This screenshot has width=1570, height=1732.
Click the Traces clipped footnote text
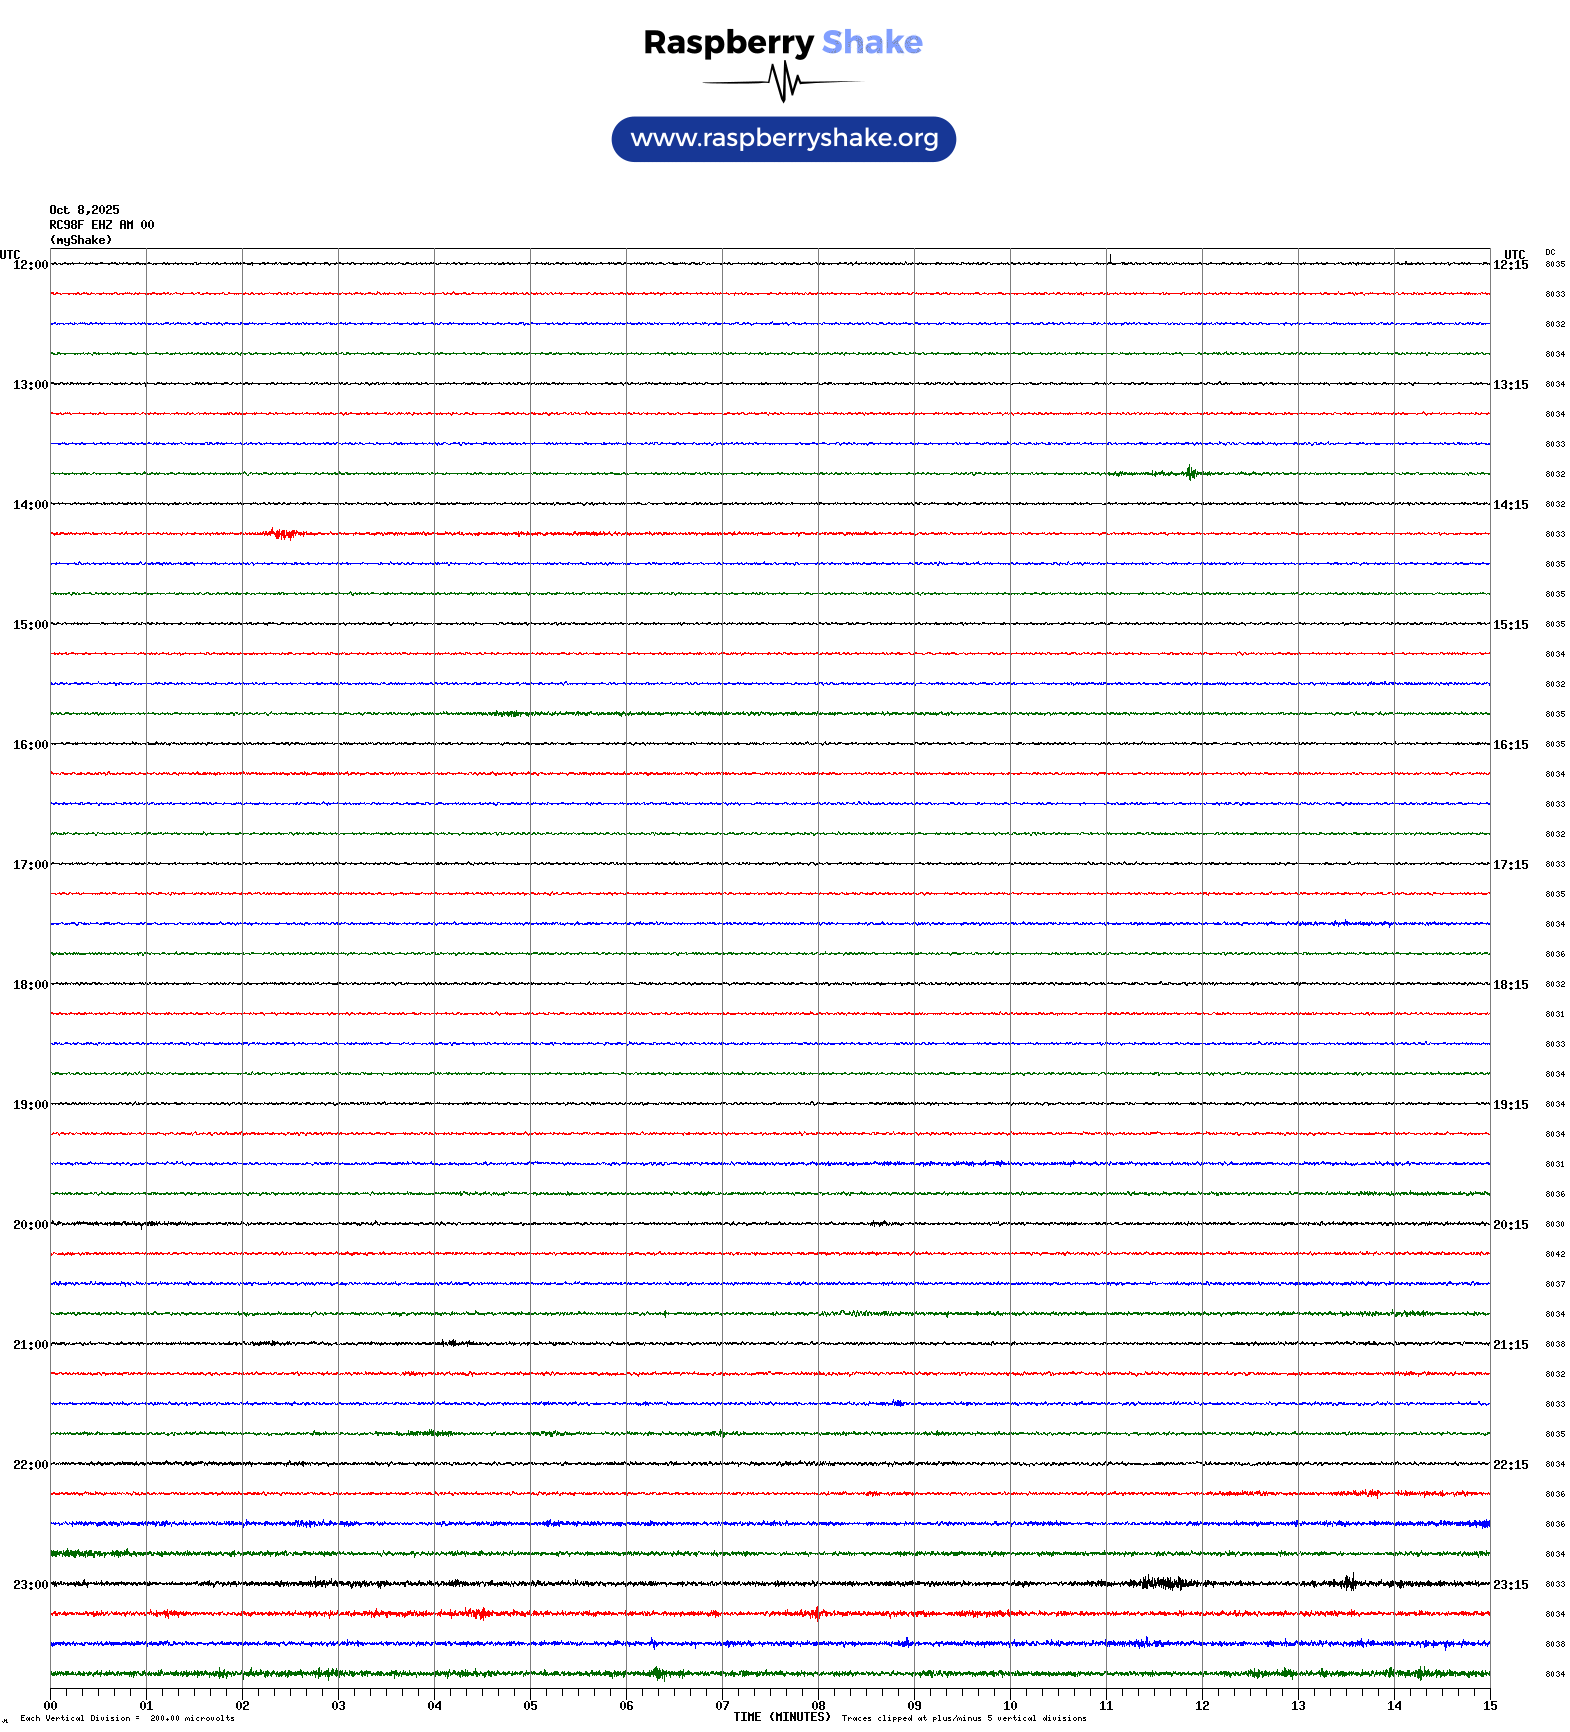(x=964, y=1719)
